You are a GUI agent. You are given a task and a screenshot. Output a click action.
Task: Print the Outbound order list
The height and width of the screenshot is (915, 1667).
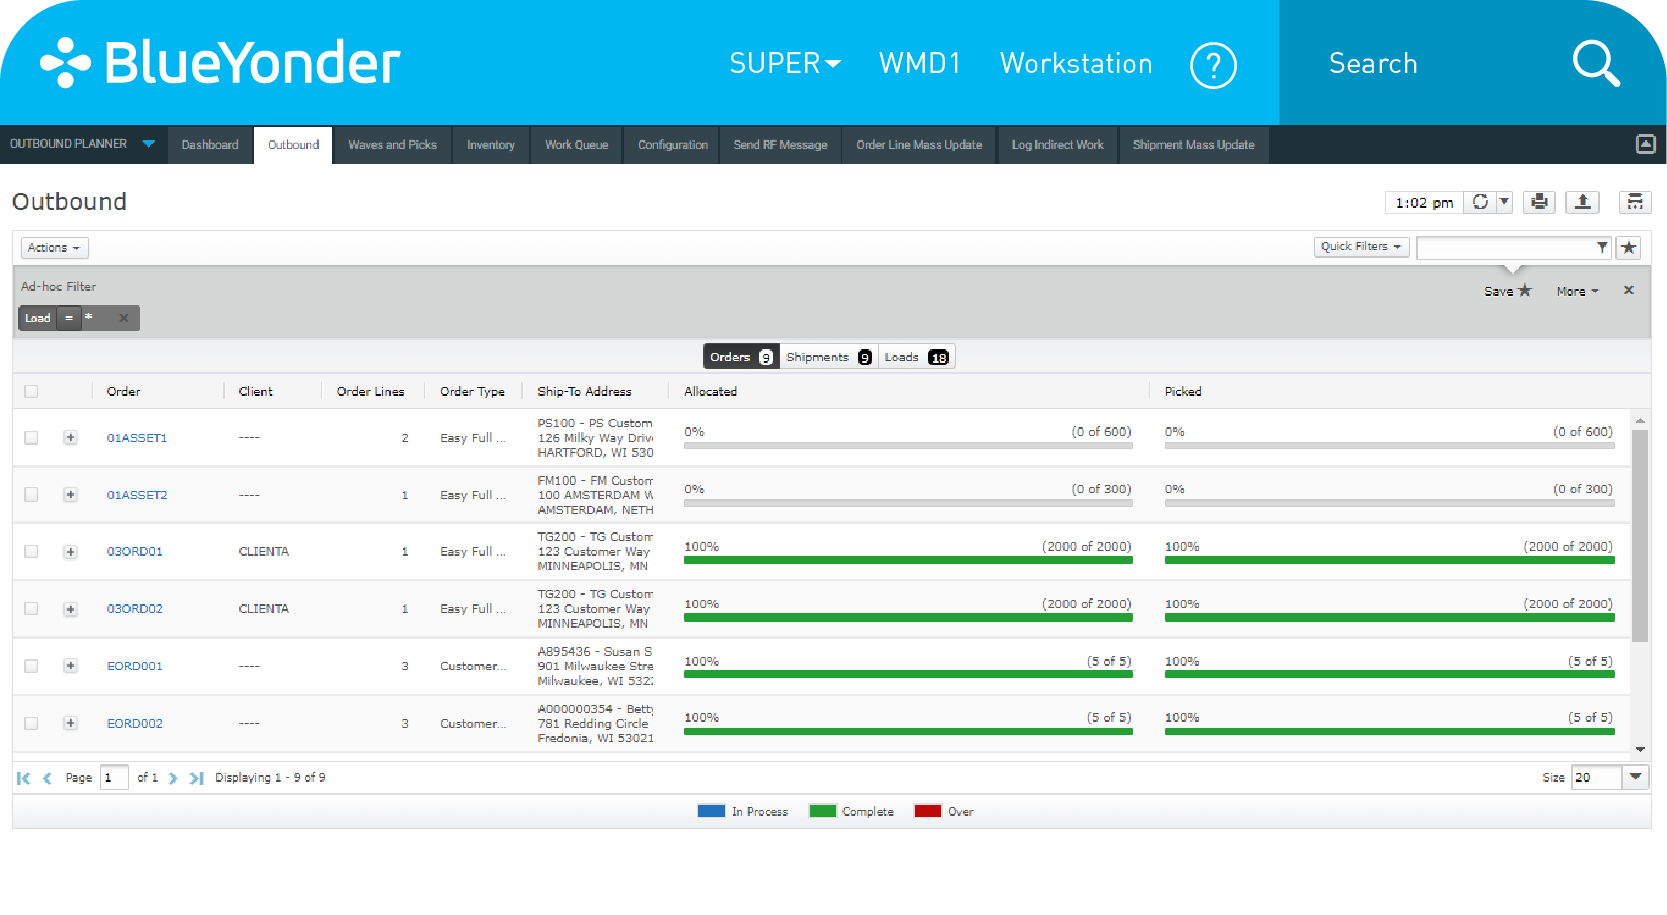1539,202
